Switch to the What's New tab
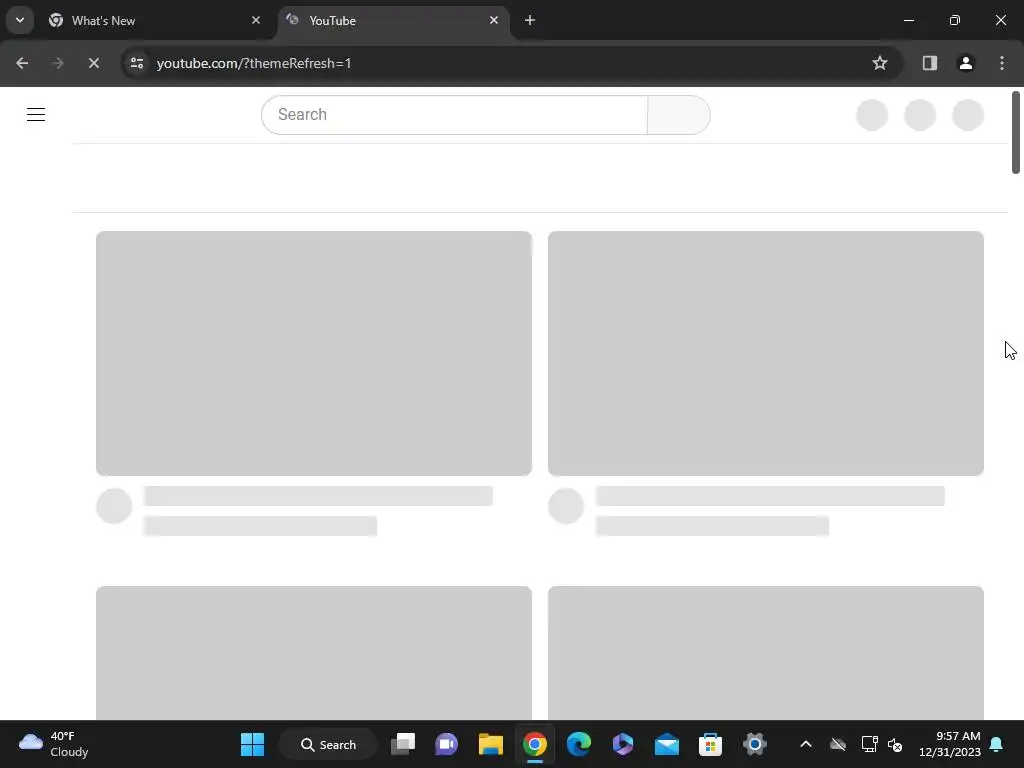Viewport: 1024px width, 768px height. pyautogui.click(x=155, y=21)
